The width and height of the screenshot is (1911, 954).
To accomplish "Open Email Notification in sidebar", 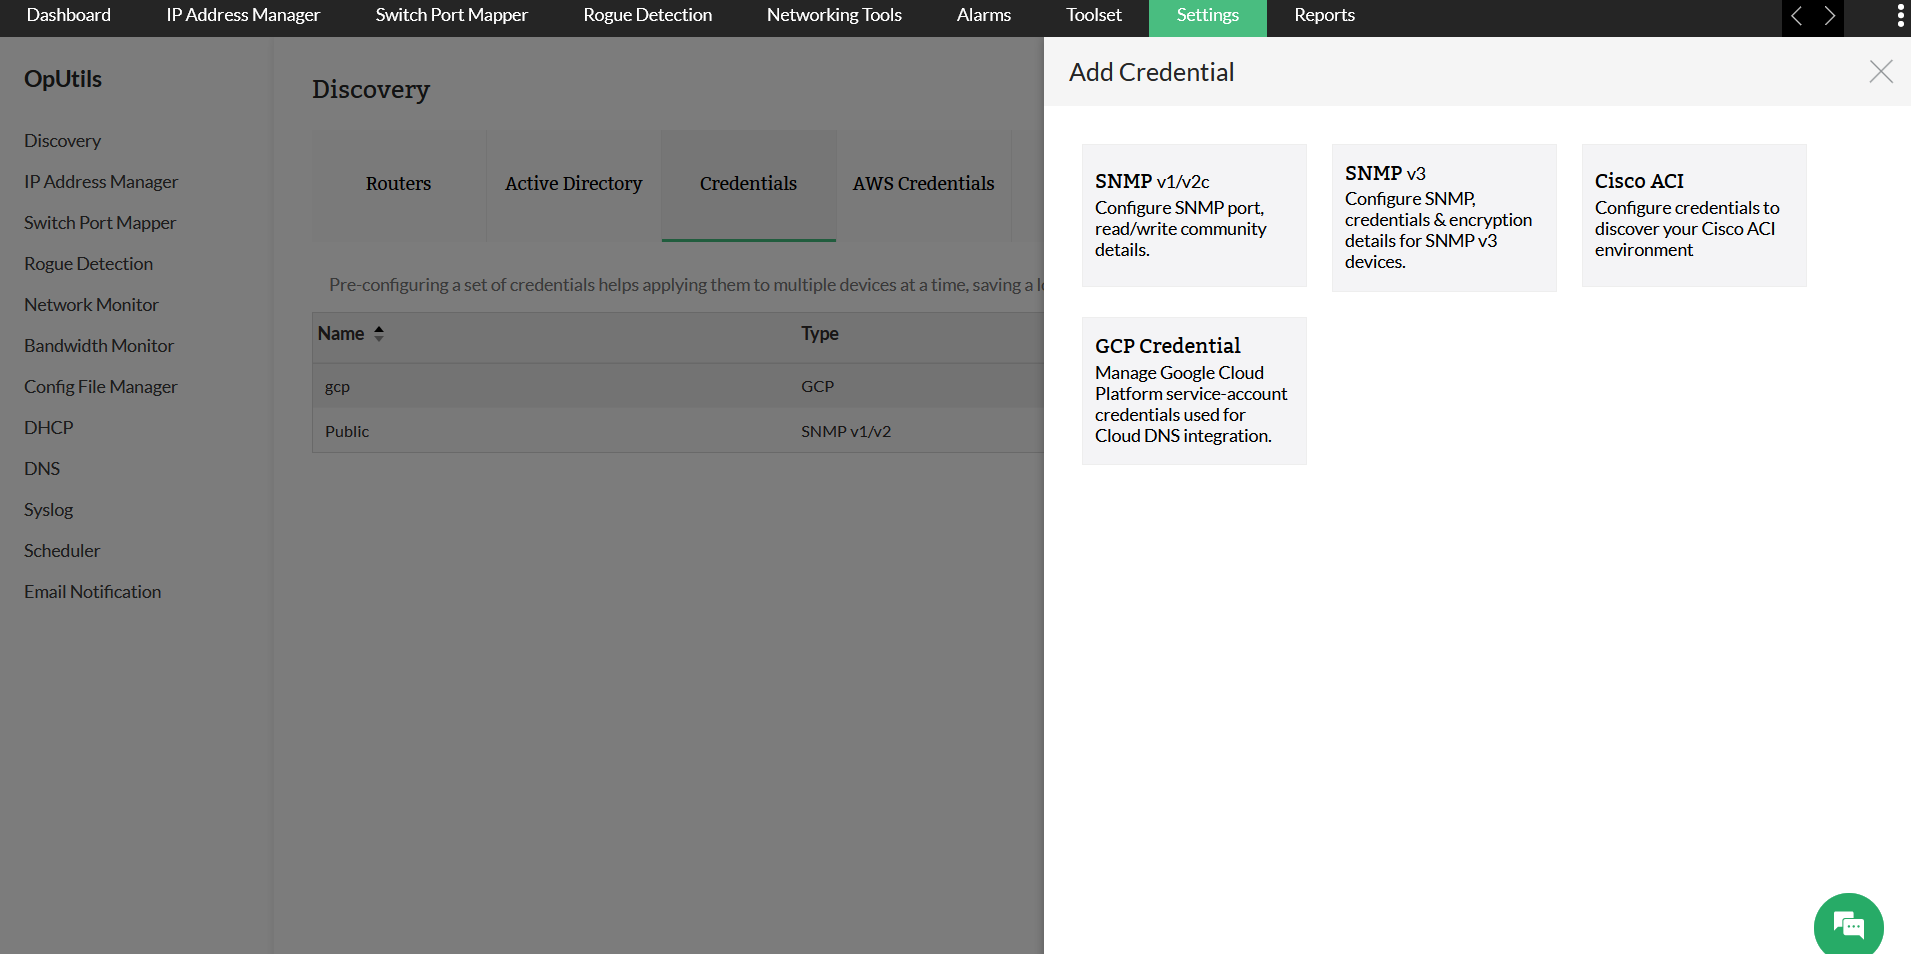I will pos(93,592).
